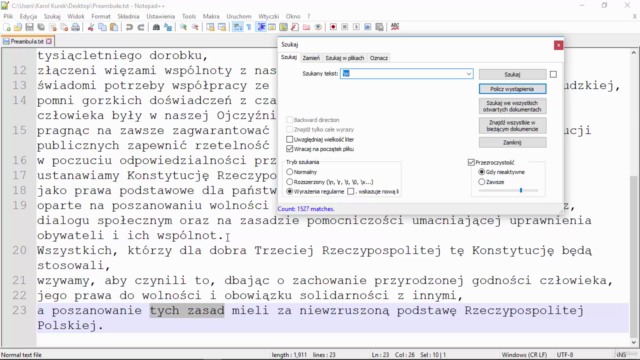Click the Zamknij button

[512, 142]
